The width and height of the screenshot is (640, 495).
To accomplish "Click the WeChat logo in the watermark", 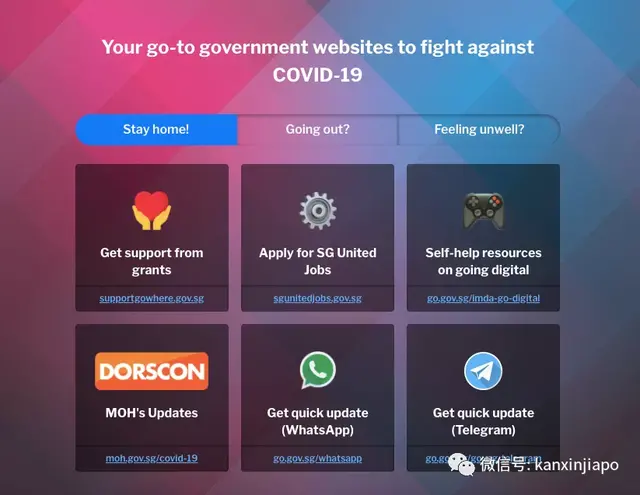I will point(462,464).
